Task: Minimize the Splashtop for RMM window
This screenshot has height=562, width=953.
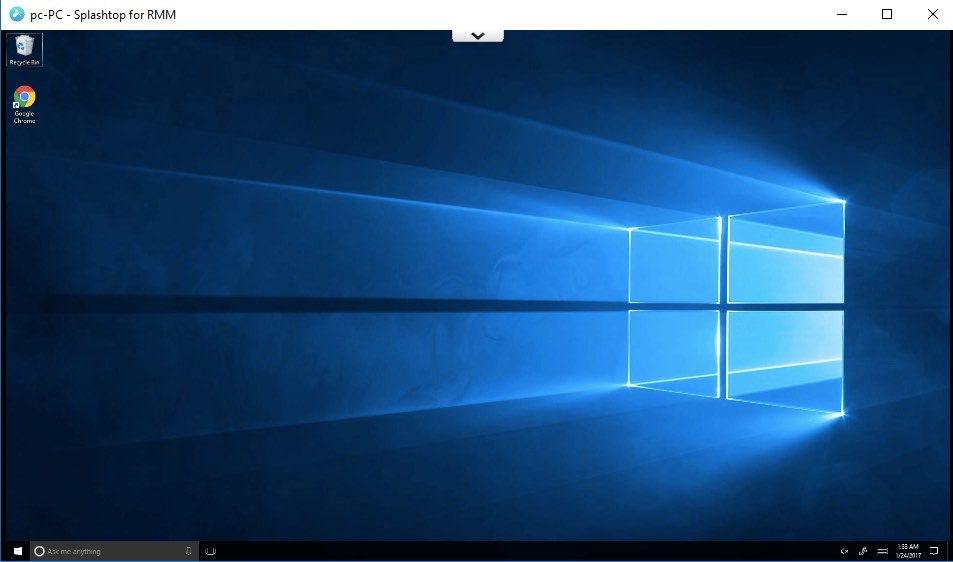Action: point(842,14)
